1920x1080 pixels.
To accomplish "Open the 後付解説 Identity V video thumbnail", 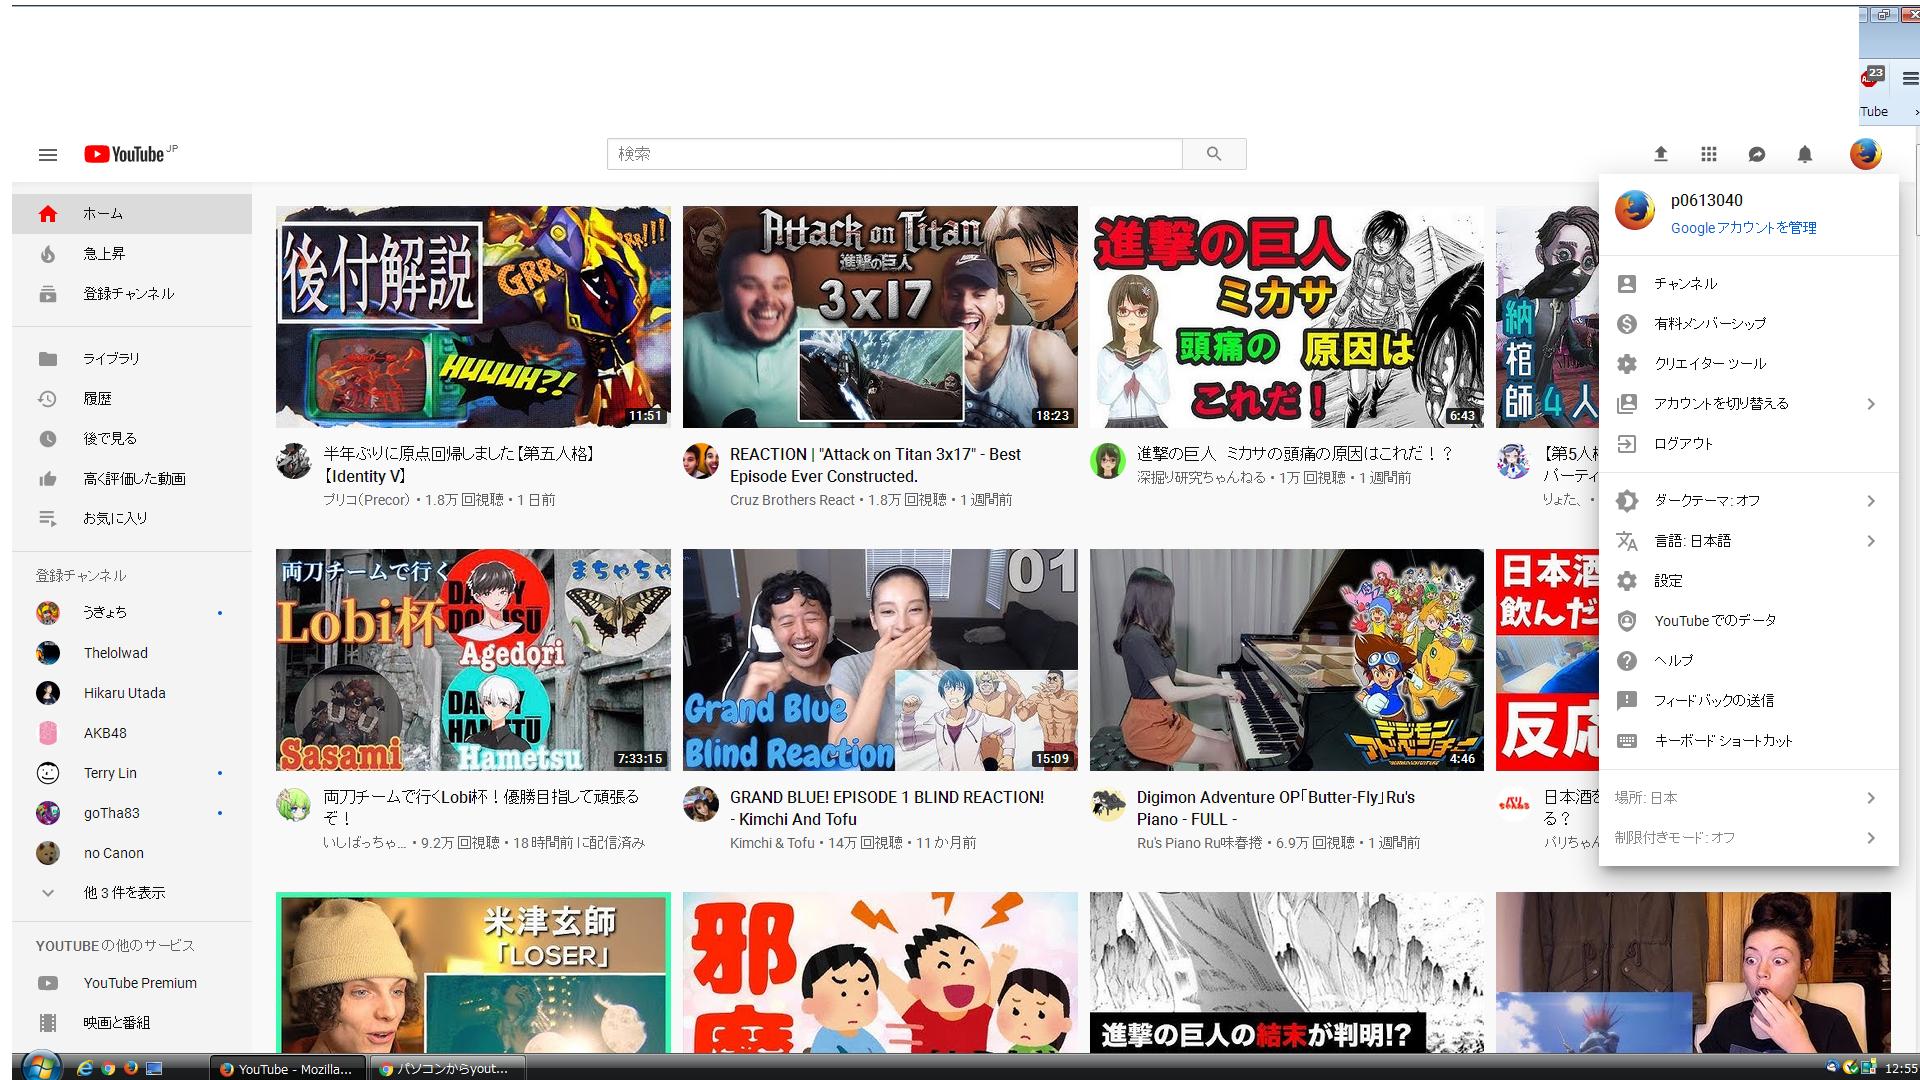I will (x=473, y=317).
